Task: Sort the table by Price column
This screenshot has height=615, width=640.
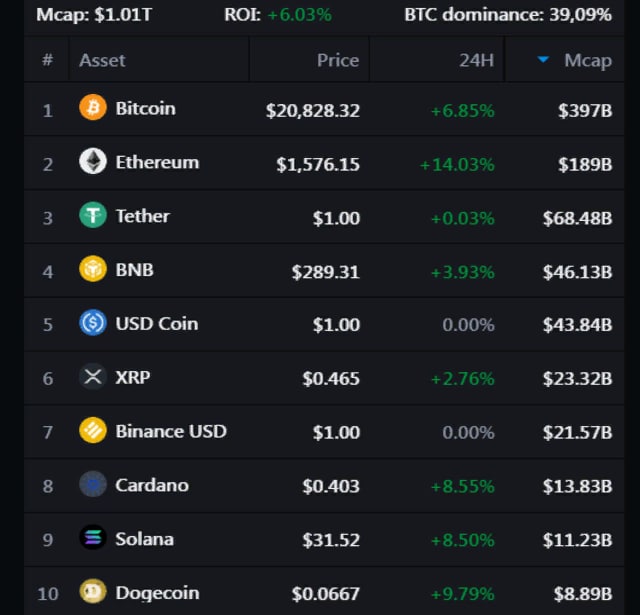Action: [x=338, y=60]
